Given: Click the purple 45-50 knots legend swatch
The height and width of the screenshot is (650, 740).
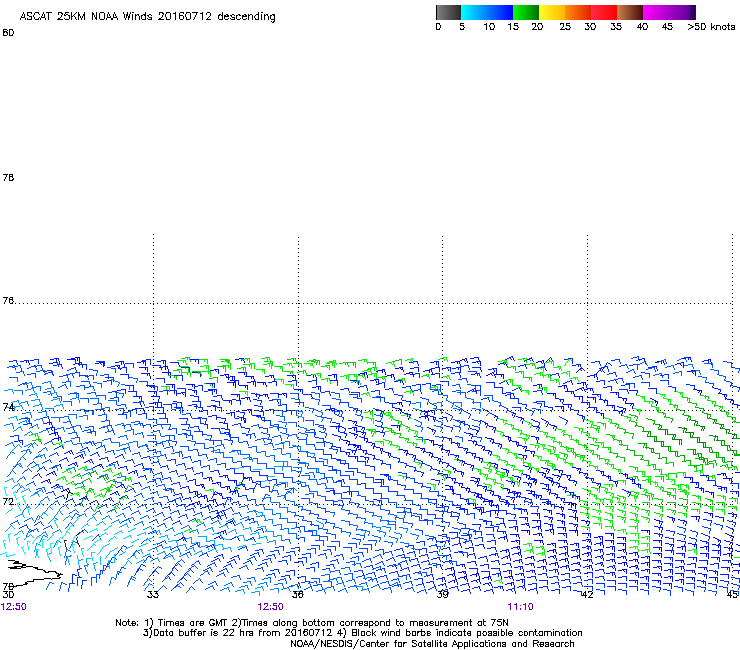Looking at the screenshot, I should pos(682,12).
